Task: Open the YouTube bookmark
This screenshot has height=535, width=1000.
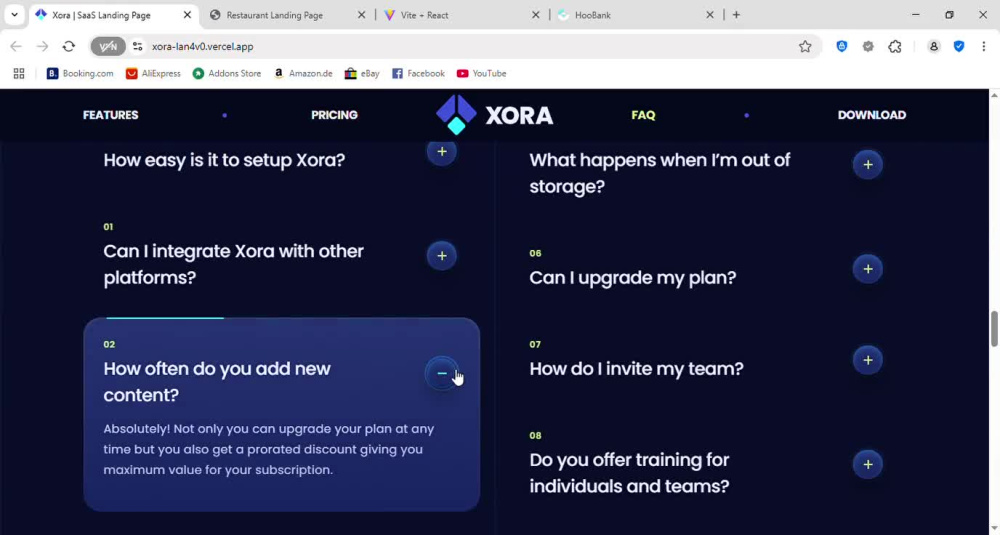Action: point(481,73)
